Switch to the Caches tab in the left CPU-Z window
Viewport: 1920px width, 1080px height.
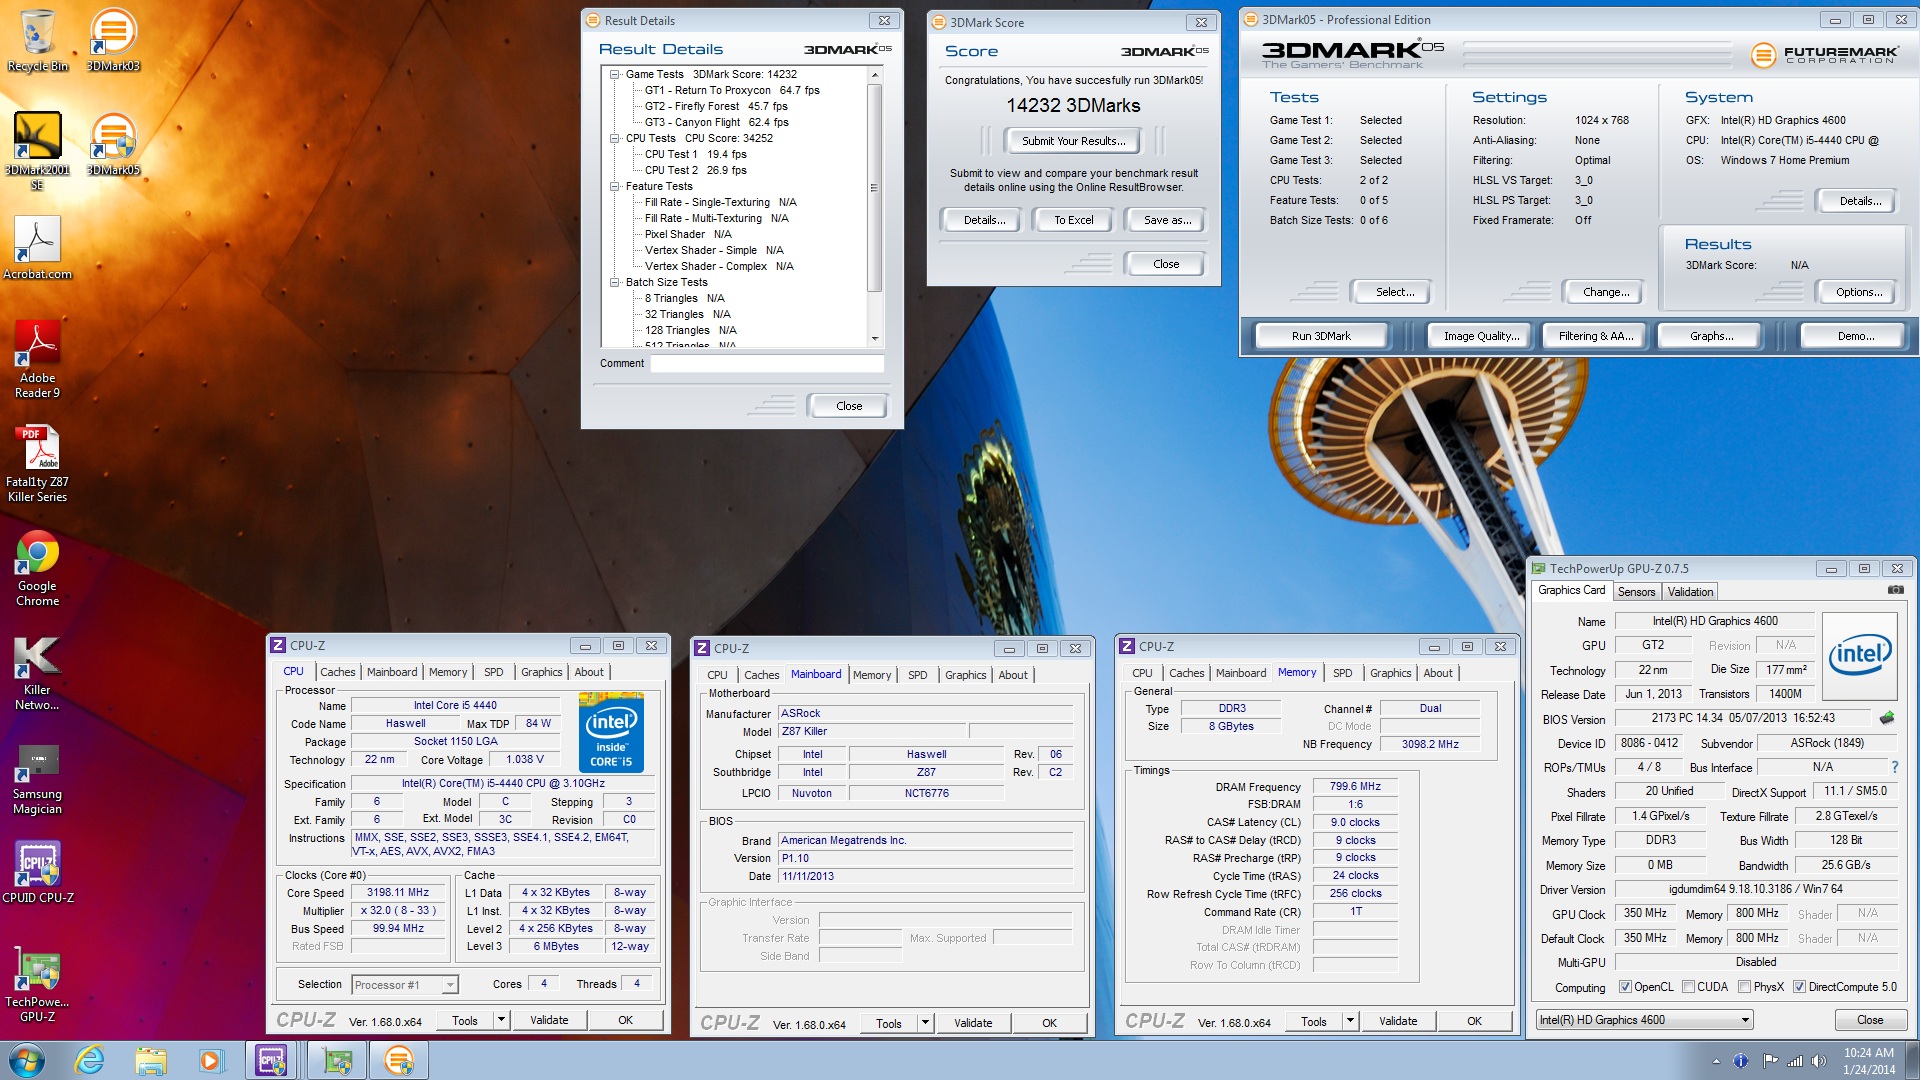338,672
